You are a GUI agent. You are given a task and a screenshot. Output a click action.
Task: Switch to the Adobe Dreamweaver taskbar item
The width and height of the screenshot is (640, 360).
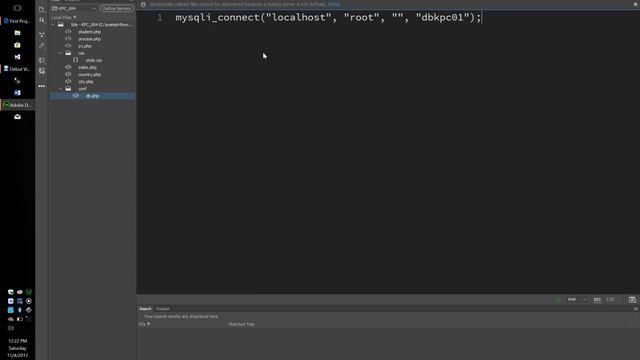coord(17,105)
